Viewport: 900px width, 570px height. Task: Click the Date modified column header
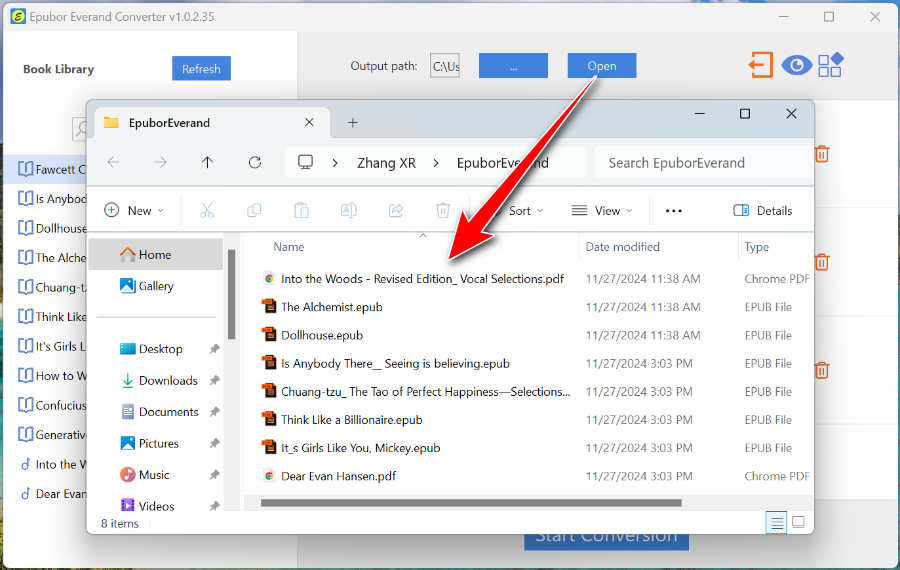tap(622, 247)
